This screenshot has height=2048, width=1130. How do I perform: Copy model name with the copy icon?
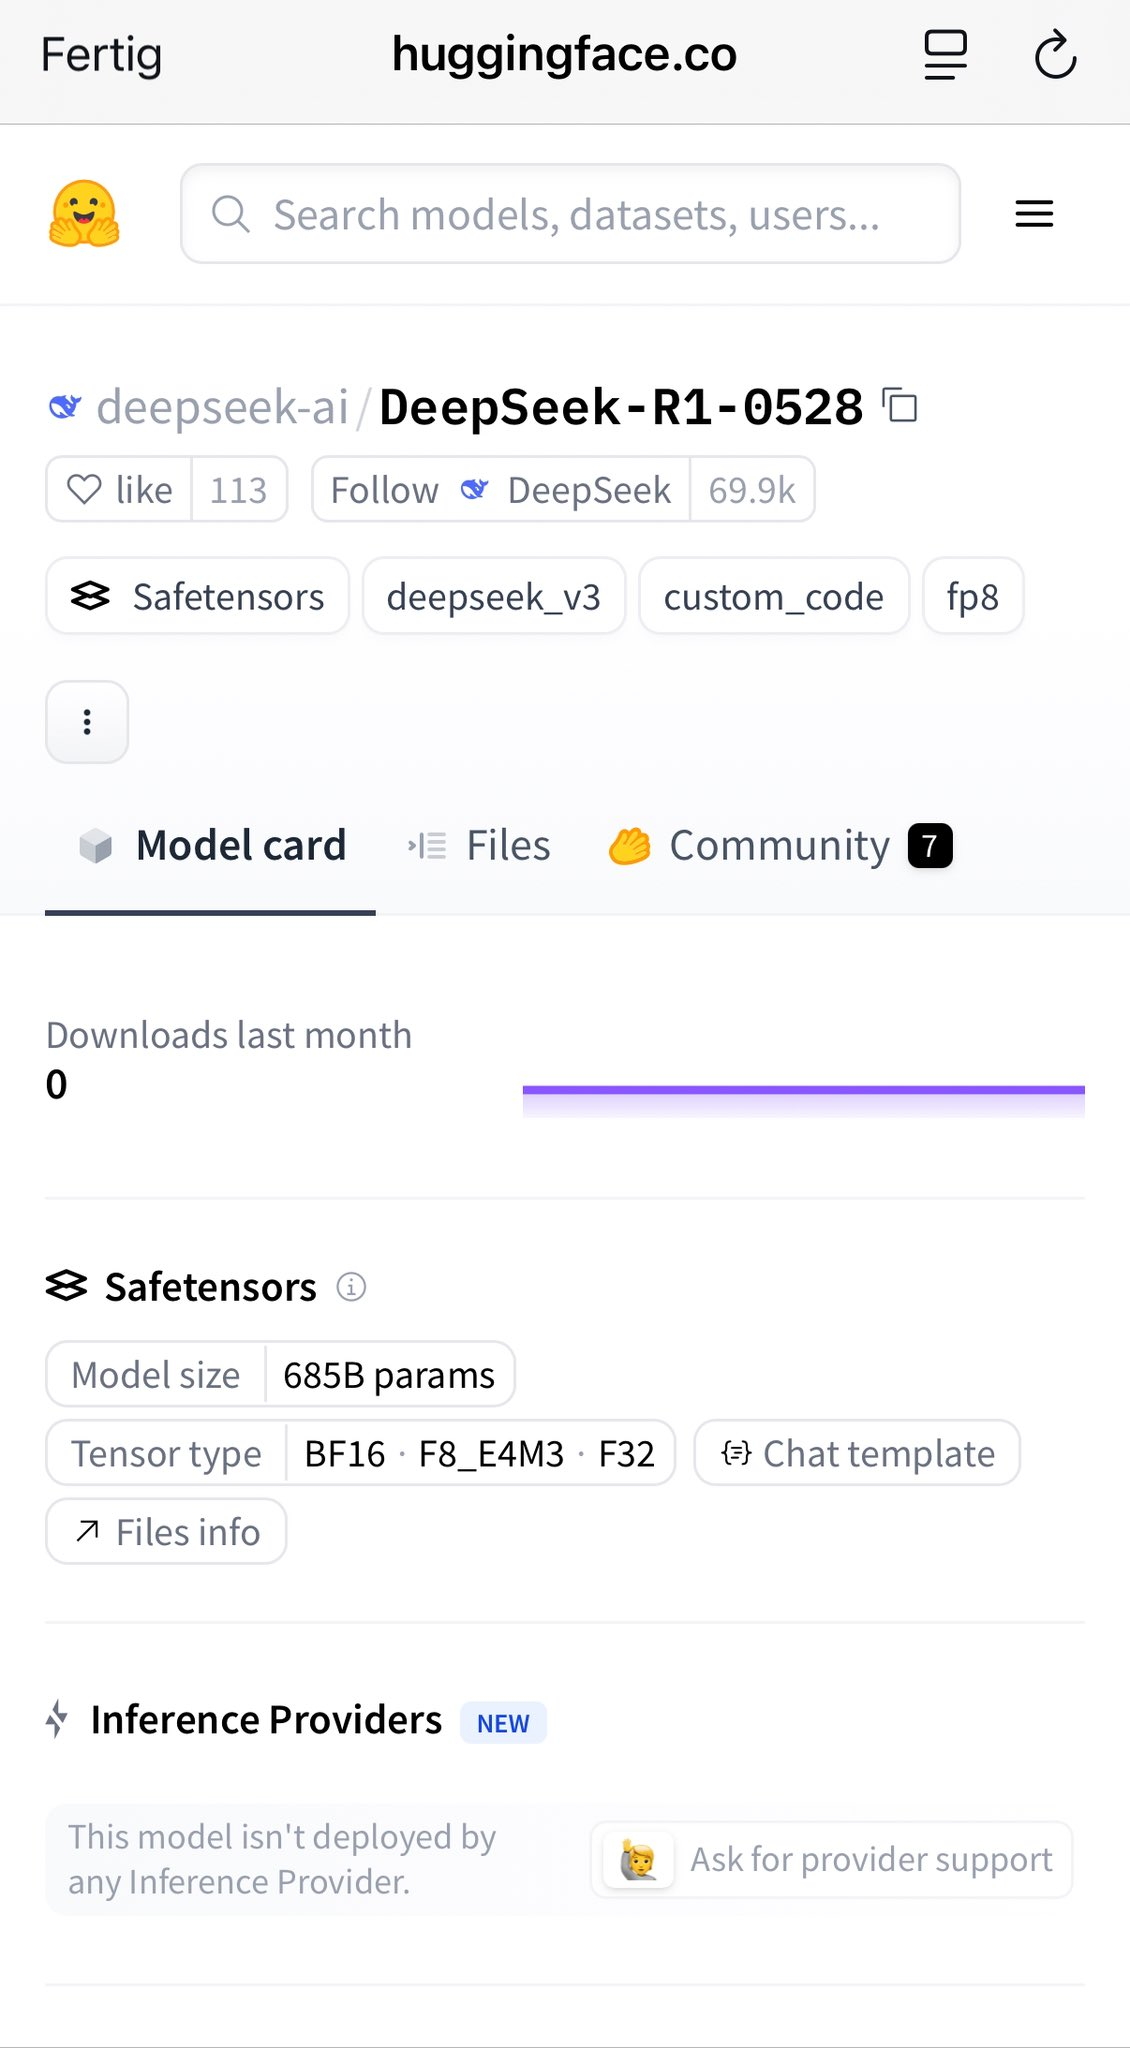click(x=900, y=405)
